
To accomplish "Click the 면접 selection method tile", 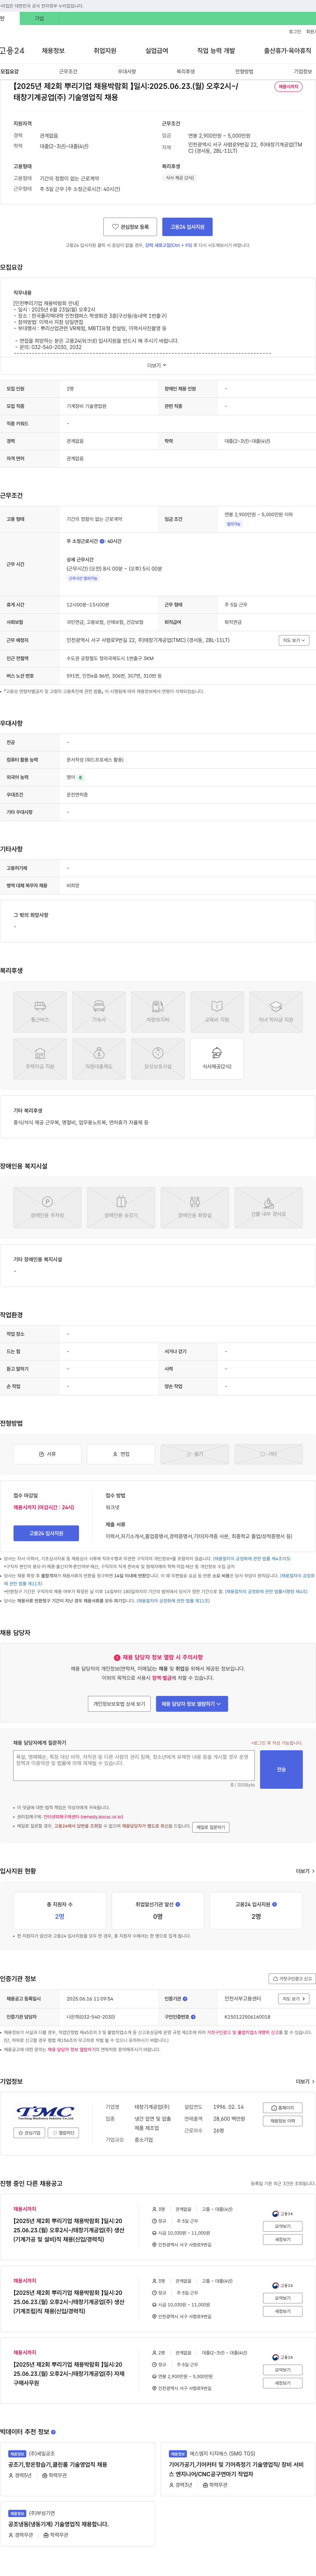I will coord(121,1454).
